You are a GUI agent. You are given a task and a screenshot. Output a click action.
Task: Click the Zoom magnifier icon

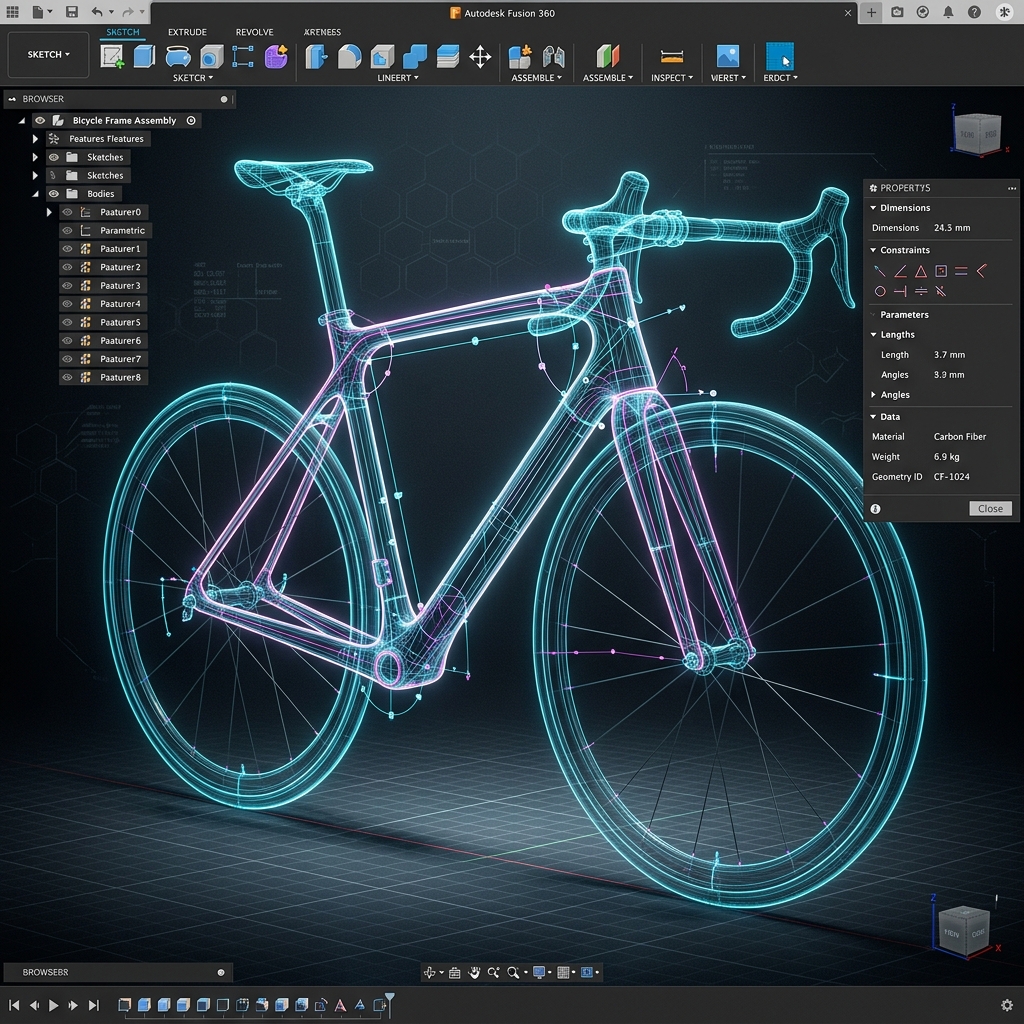[513, 972]
